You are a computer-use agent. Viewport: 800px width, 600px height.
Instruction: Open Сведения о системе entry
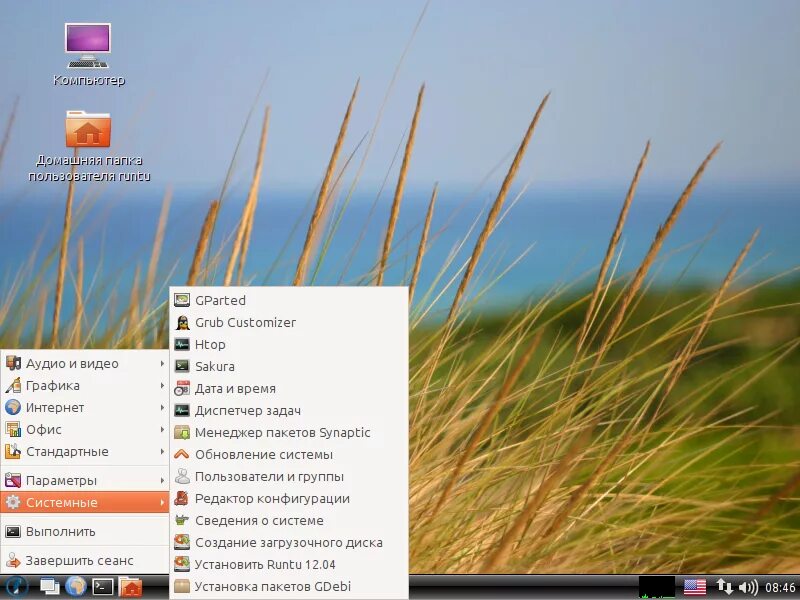(x=289, y=520)
